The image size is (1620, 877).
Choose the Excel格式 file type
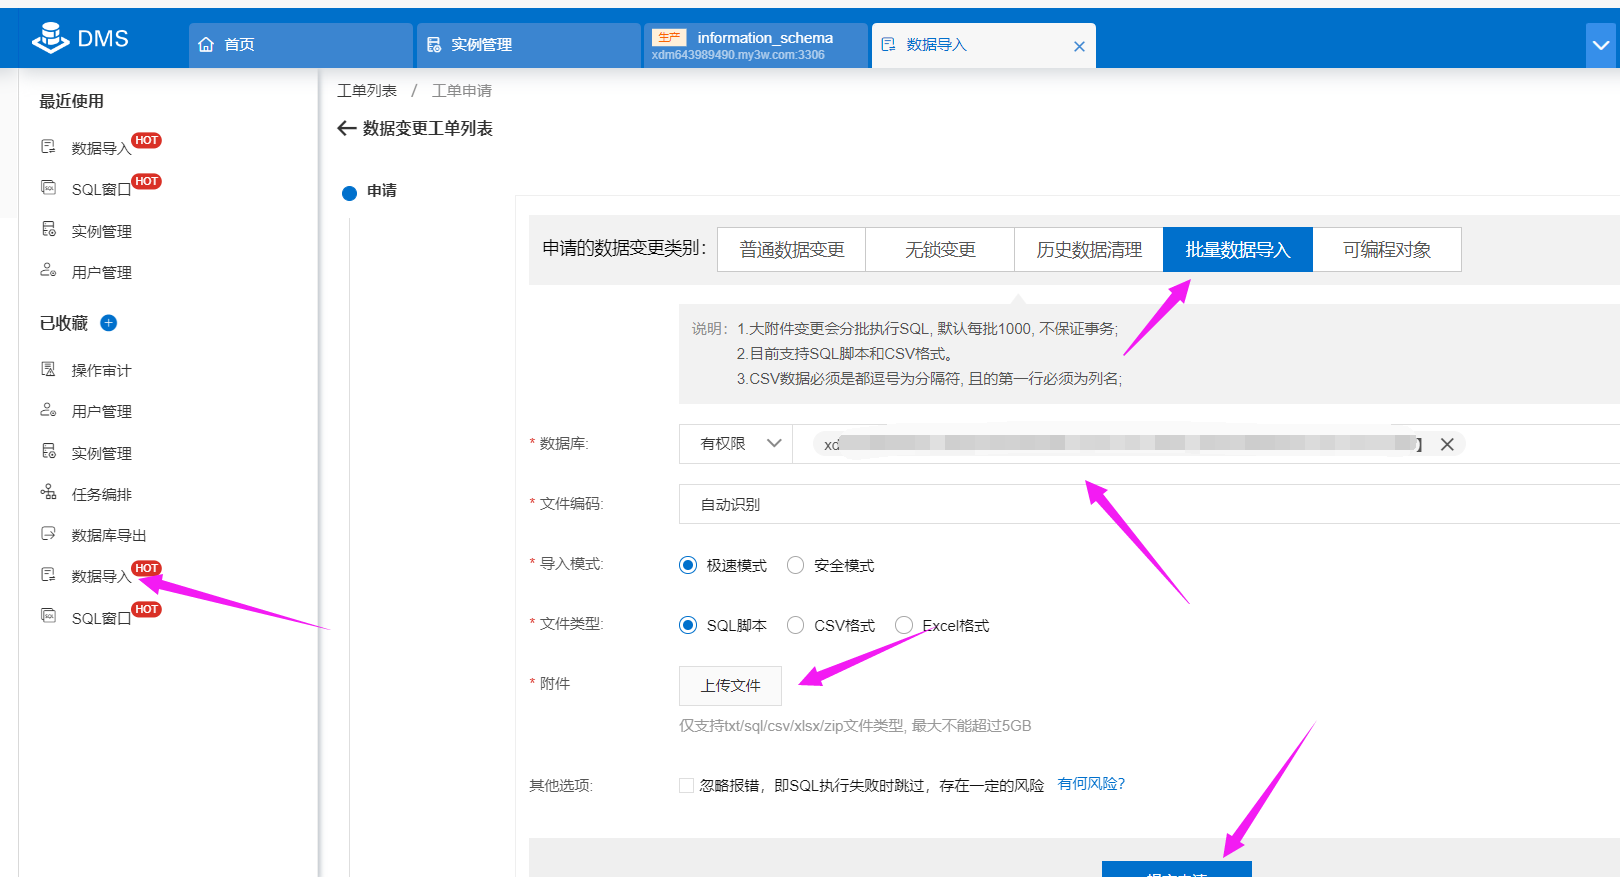coord(904,625)
